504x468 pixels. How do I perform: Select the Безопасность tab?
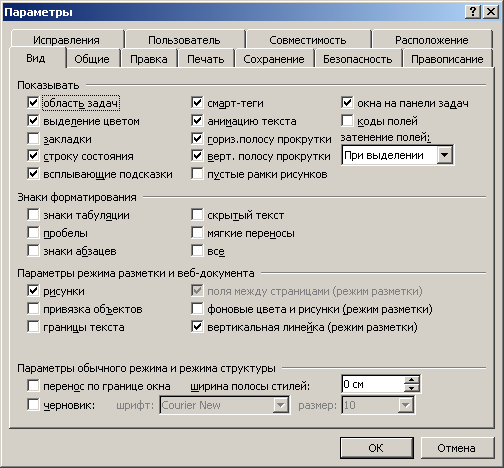[357, 59]
